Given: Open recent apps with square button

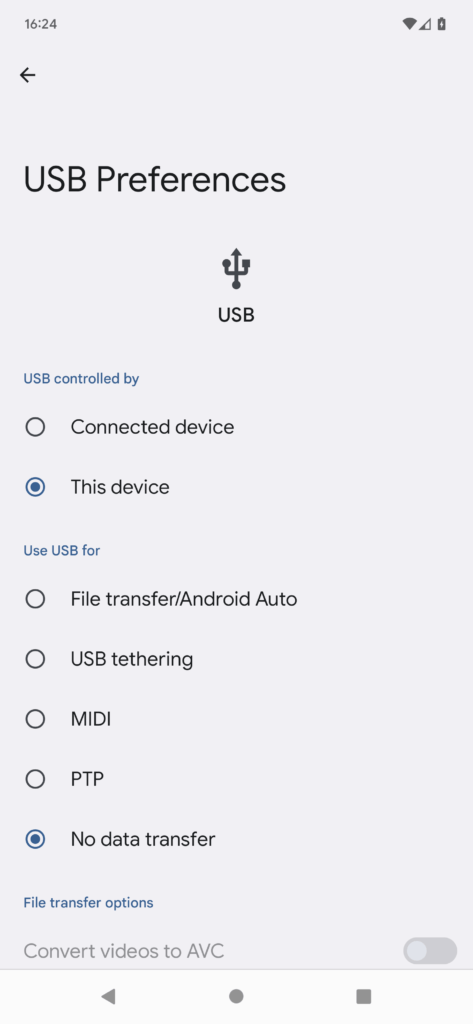Looking at the screenshot, I should click(x=363, y=996).
